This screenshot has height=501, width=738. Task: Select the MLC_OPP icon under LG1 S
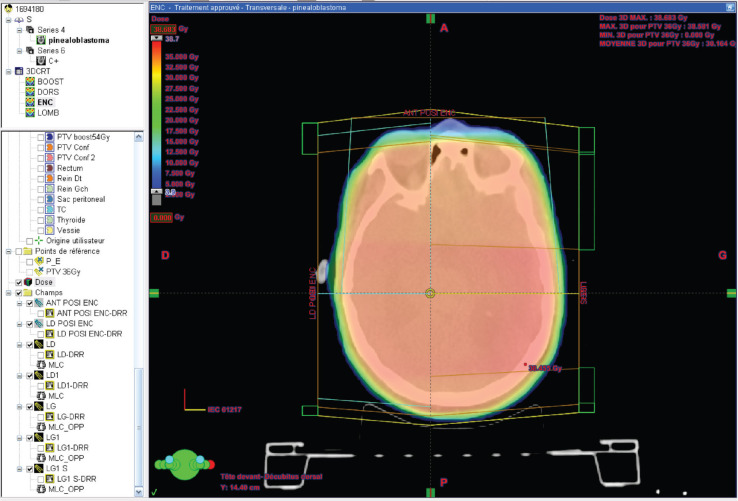(x=41, y=489)
